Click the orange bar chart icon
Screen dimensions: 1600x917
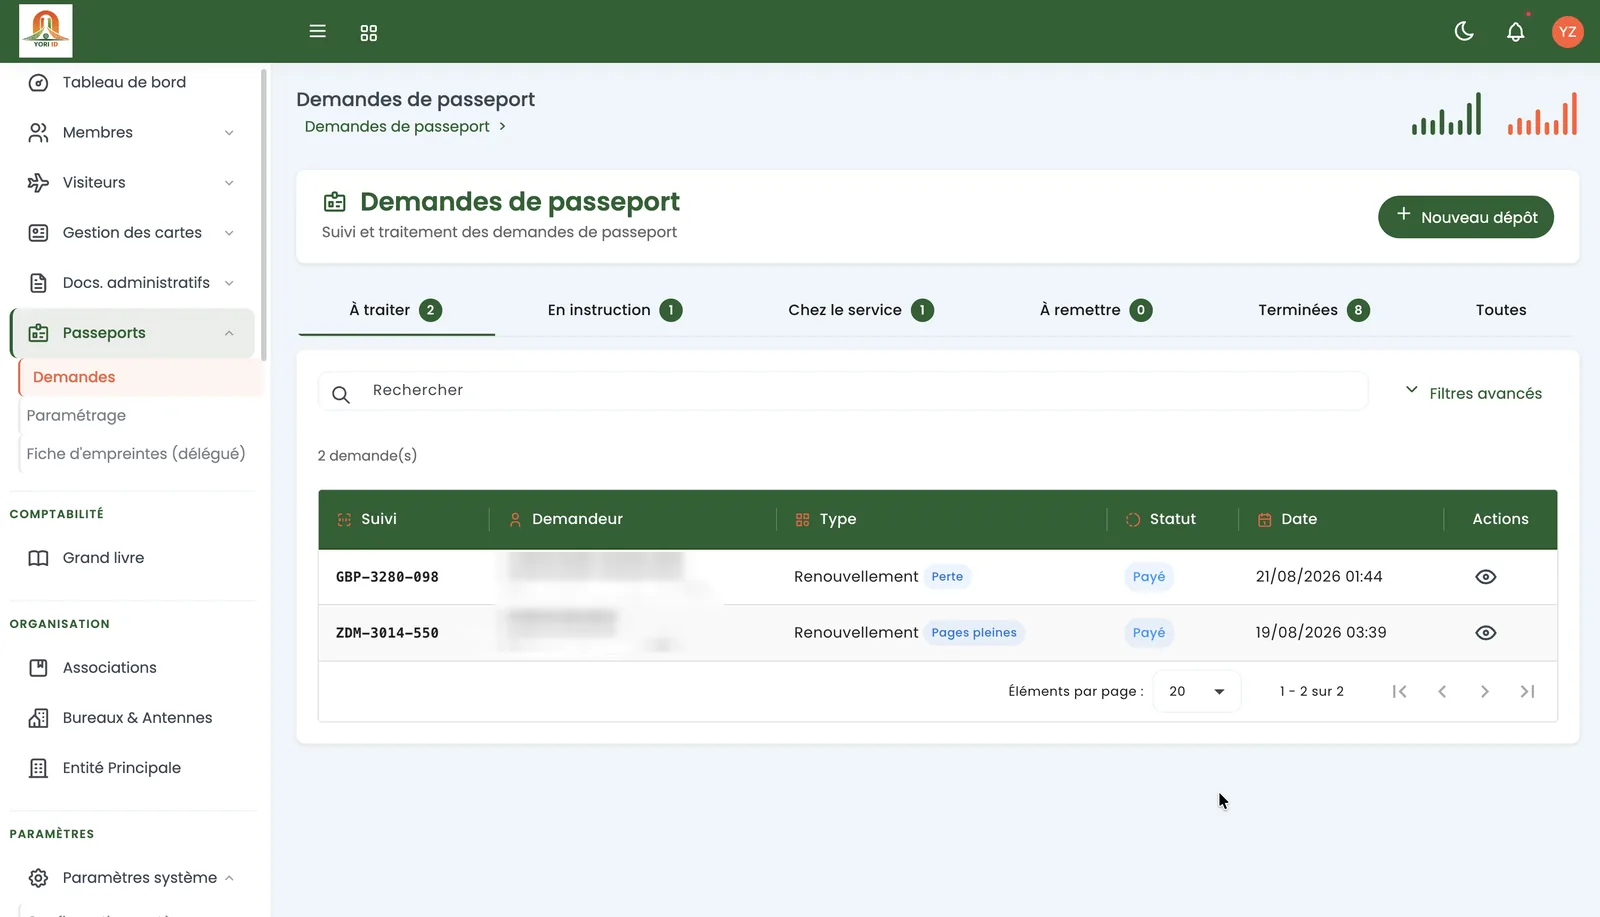1542,114
